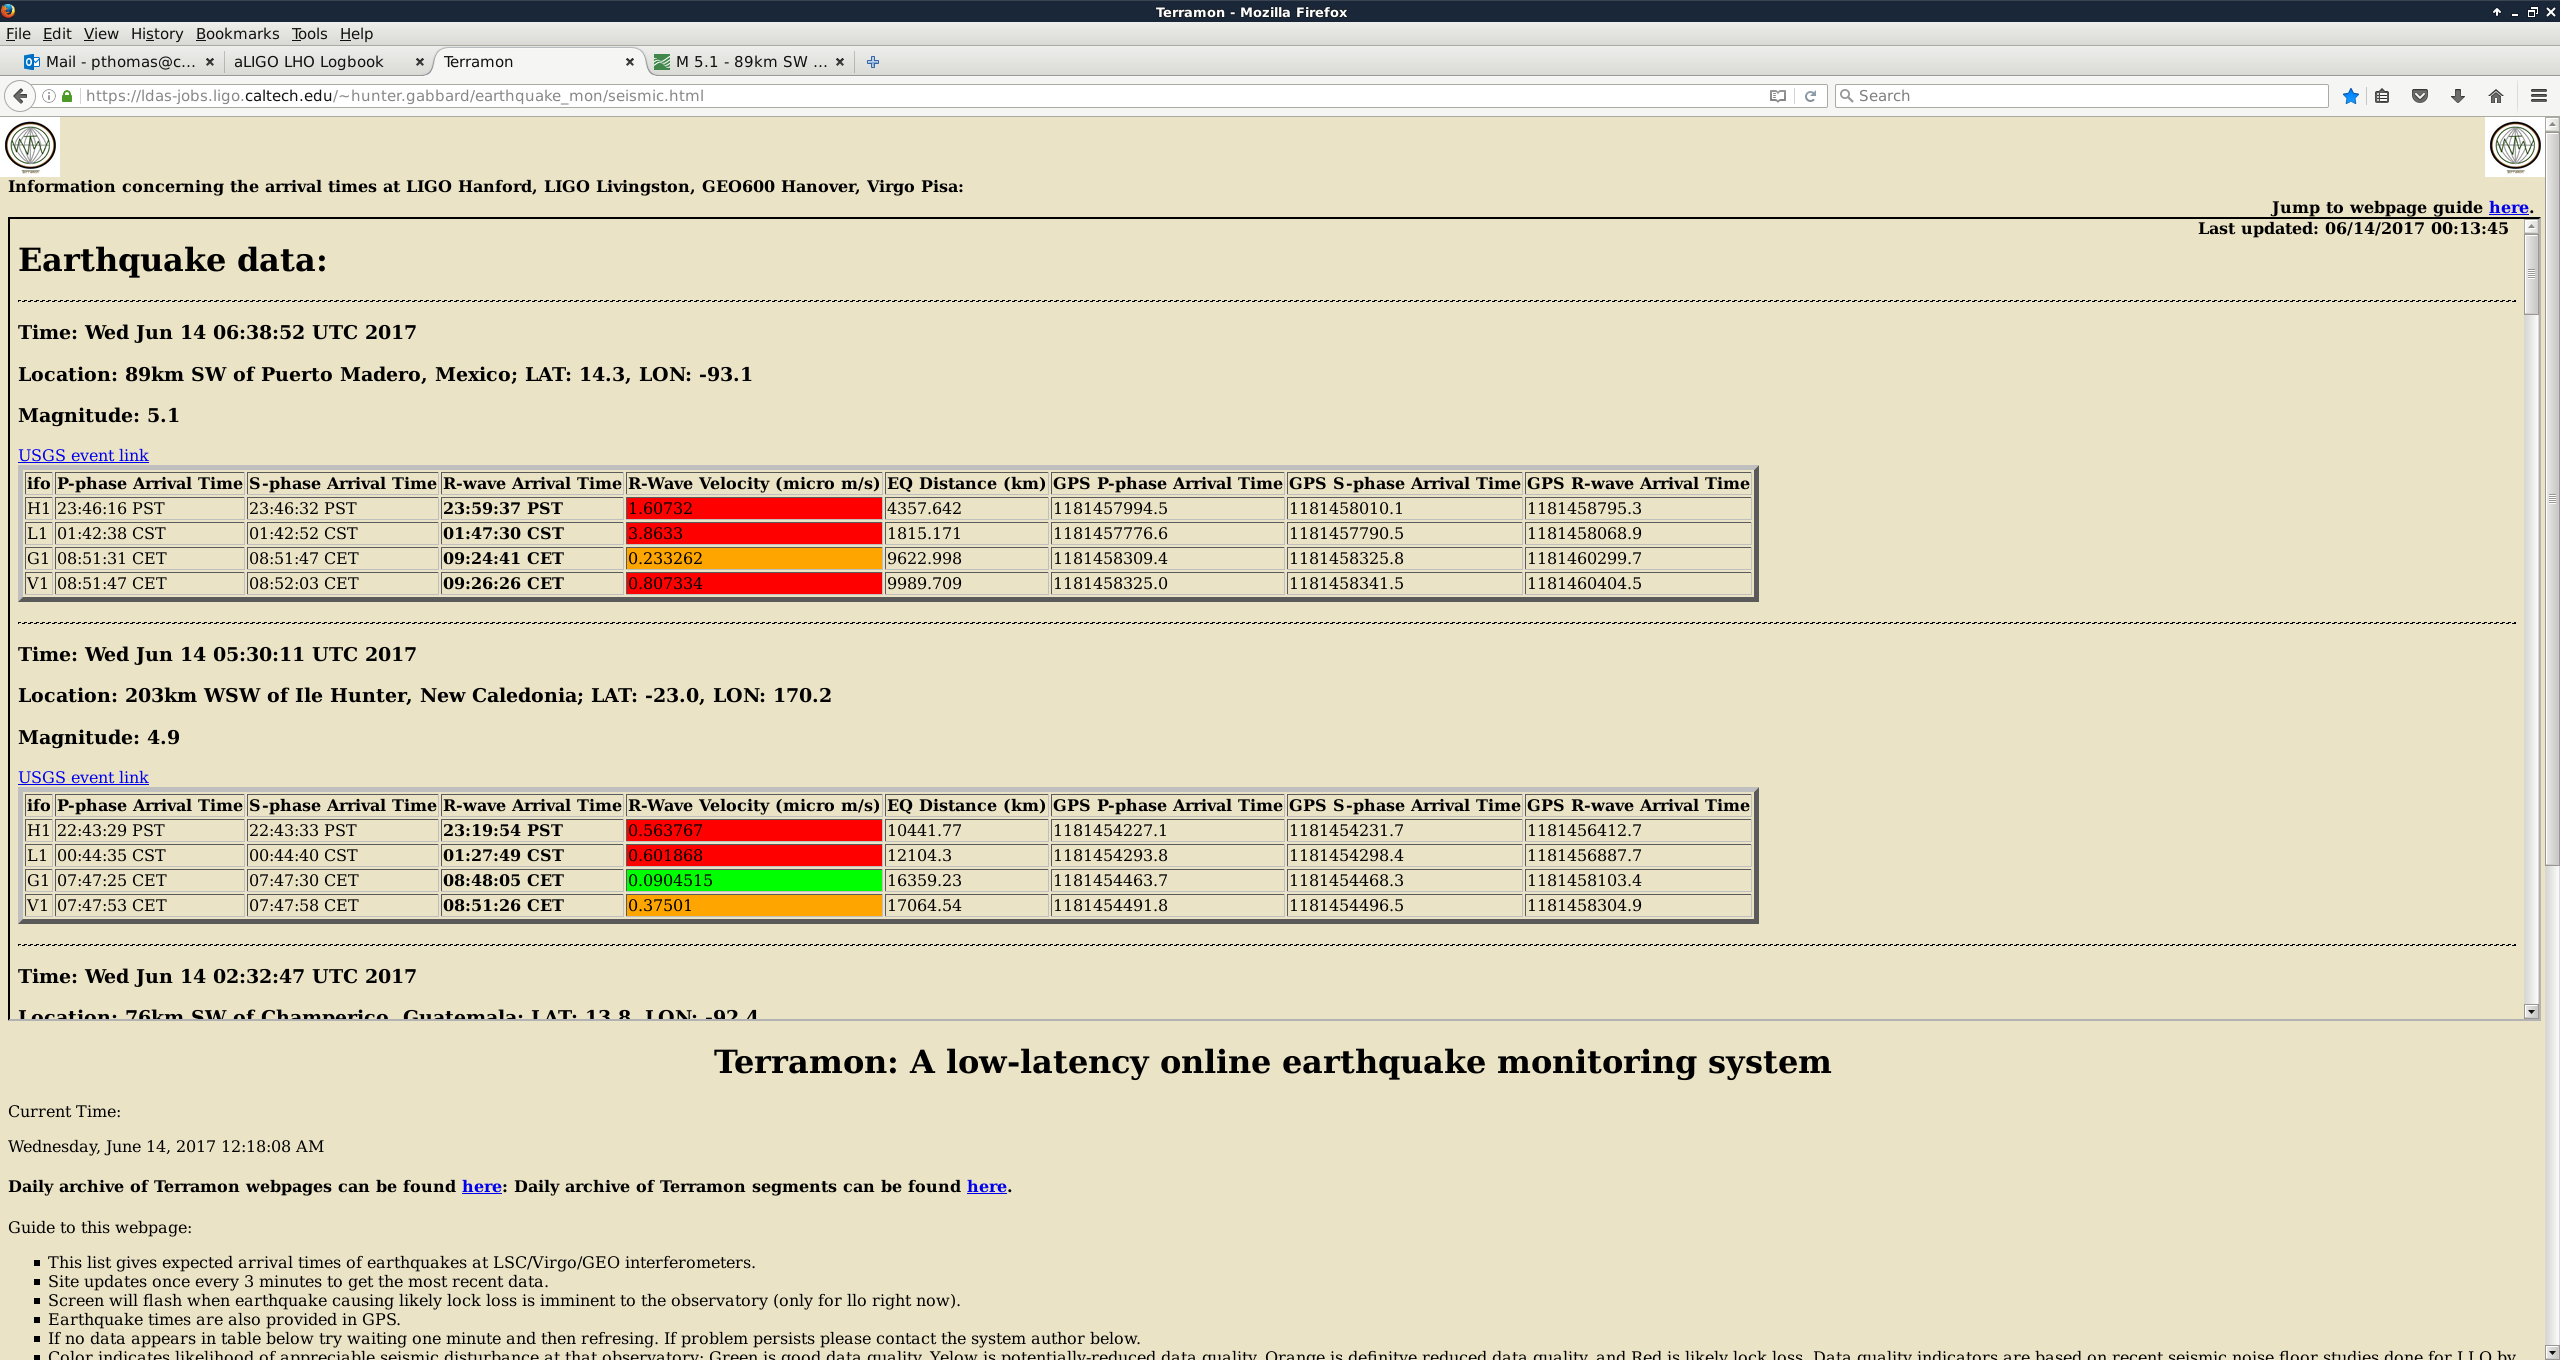Viewport: 2560px width, 1360px height.
Task: Open Terramon segments archive here link
Action: tap(986, 1186)
